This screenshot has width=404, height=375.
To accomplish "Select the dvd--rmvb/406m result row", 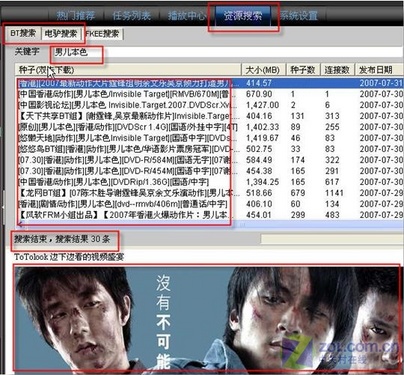I will click(x=210, y=204).
